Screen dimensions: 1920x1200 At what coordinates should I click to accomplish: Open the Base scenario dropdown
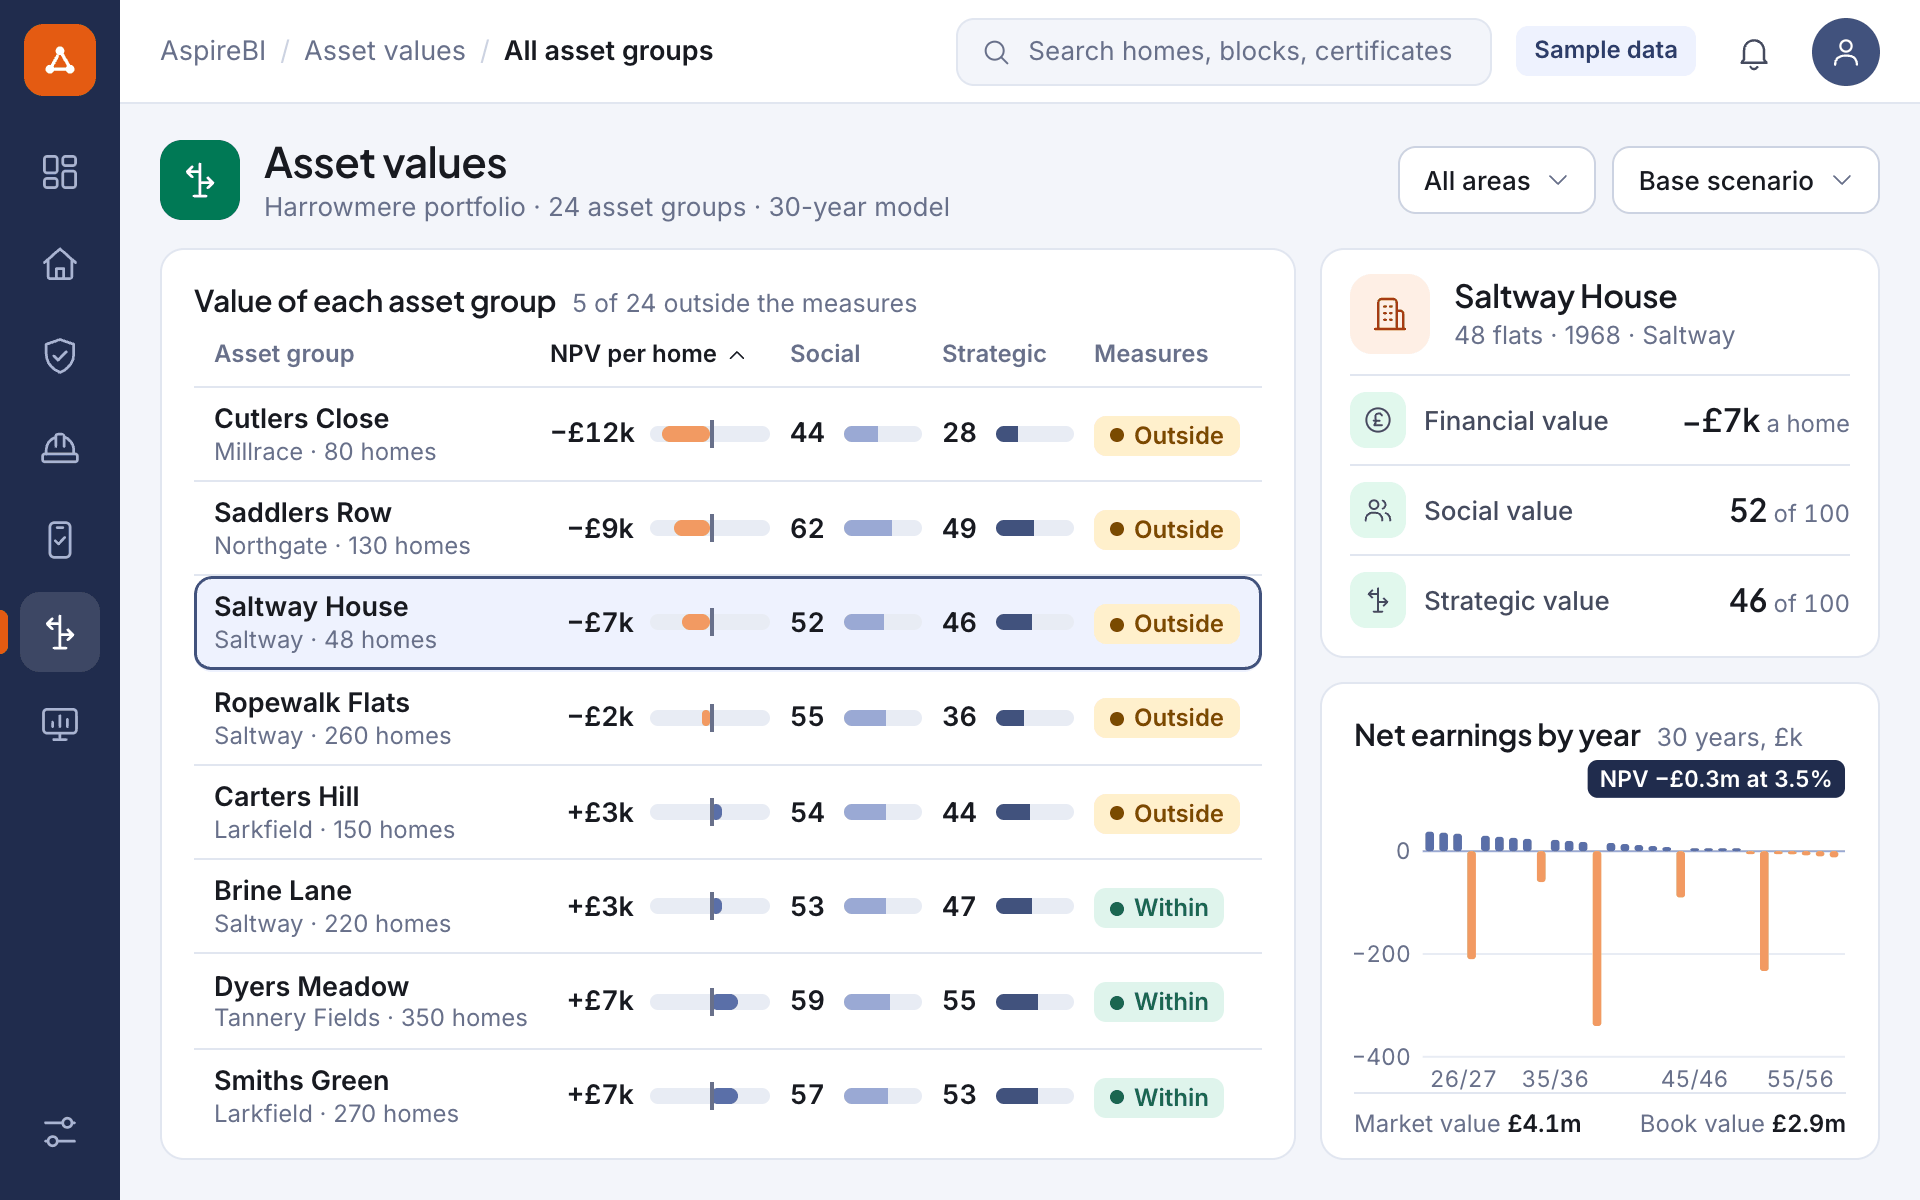pyautogui.click(x=1745, y=180)
